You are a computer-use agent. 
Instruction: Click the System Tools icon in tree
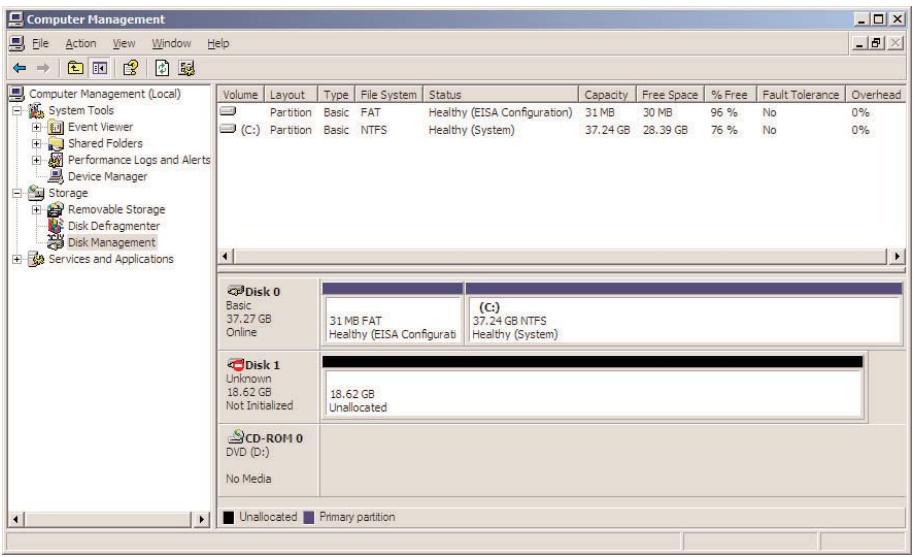tap(36, 110)
